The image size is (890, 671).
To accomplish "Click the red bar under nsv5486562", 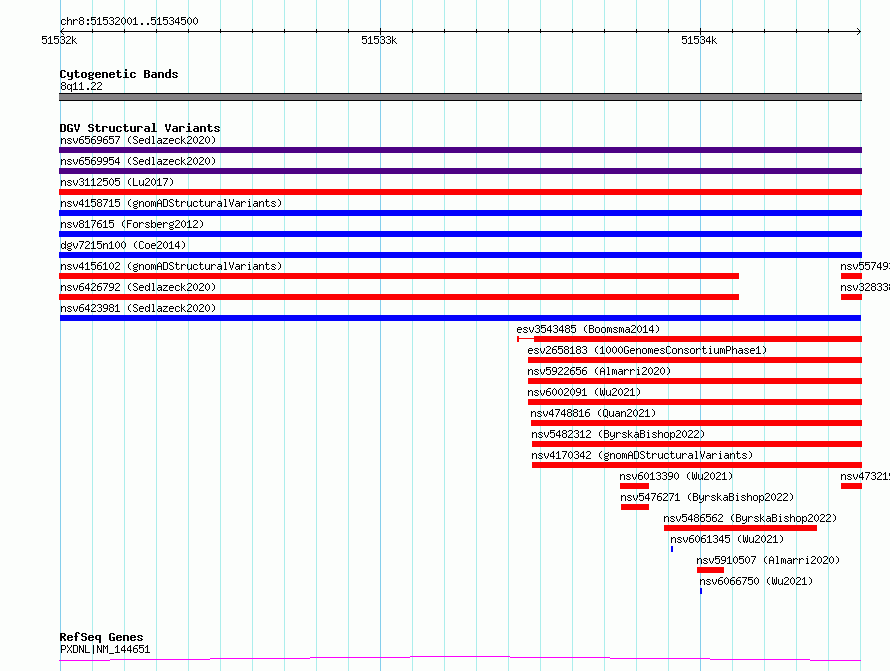I will (x=740, y=528).
